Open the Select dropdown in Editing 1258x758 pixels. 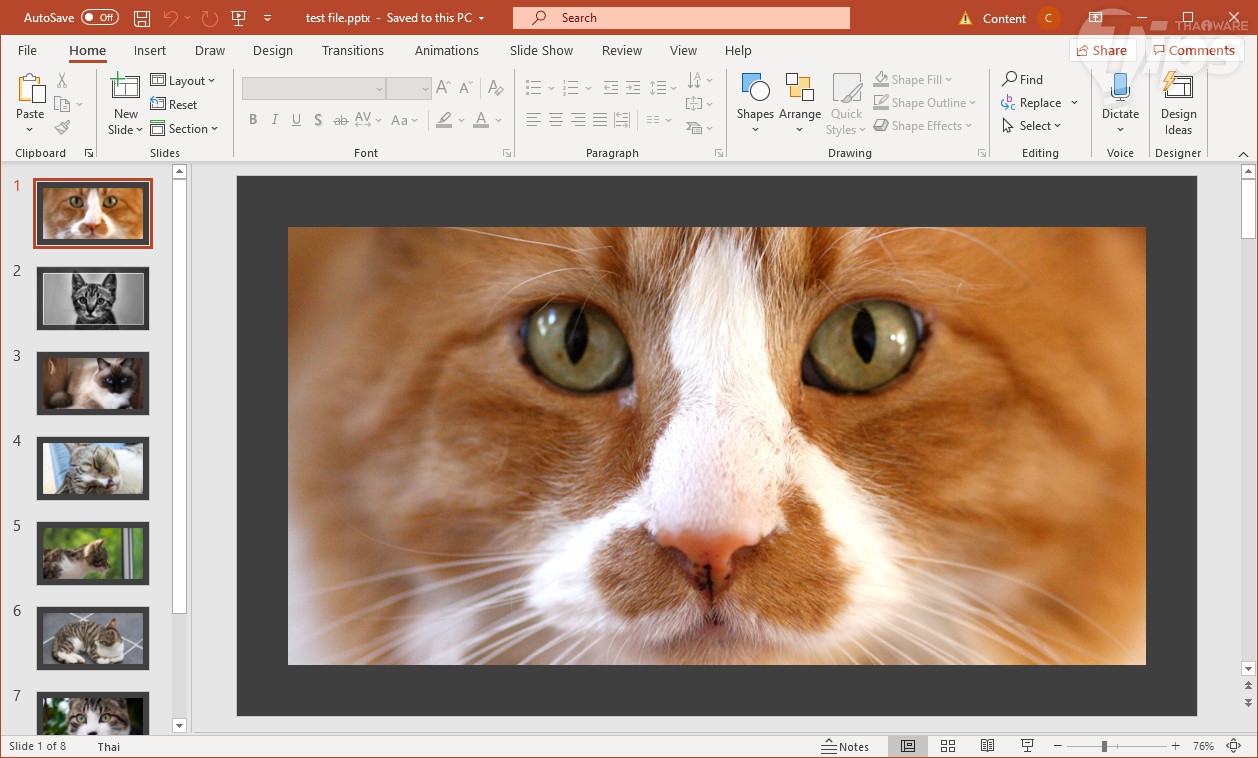(x=1032, y=126)
